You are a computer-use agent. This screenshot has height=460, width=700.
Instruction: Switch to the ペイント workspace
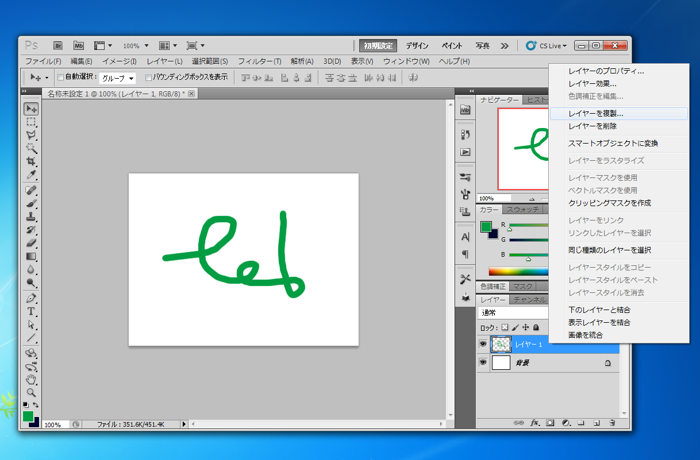pos(452,46)
